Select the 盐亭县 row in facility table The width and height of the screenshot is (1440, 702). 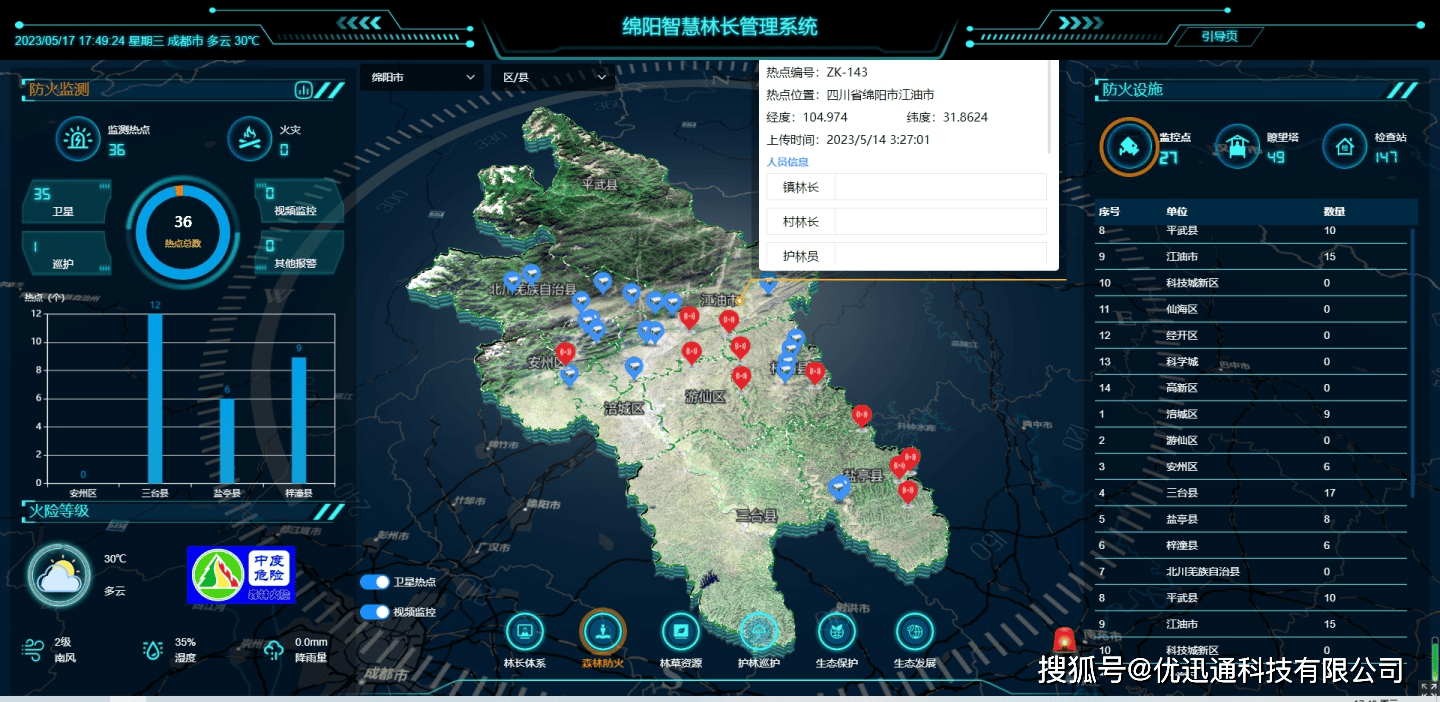tap(1252, 519)
